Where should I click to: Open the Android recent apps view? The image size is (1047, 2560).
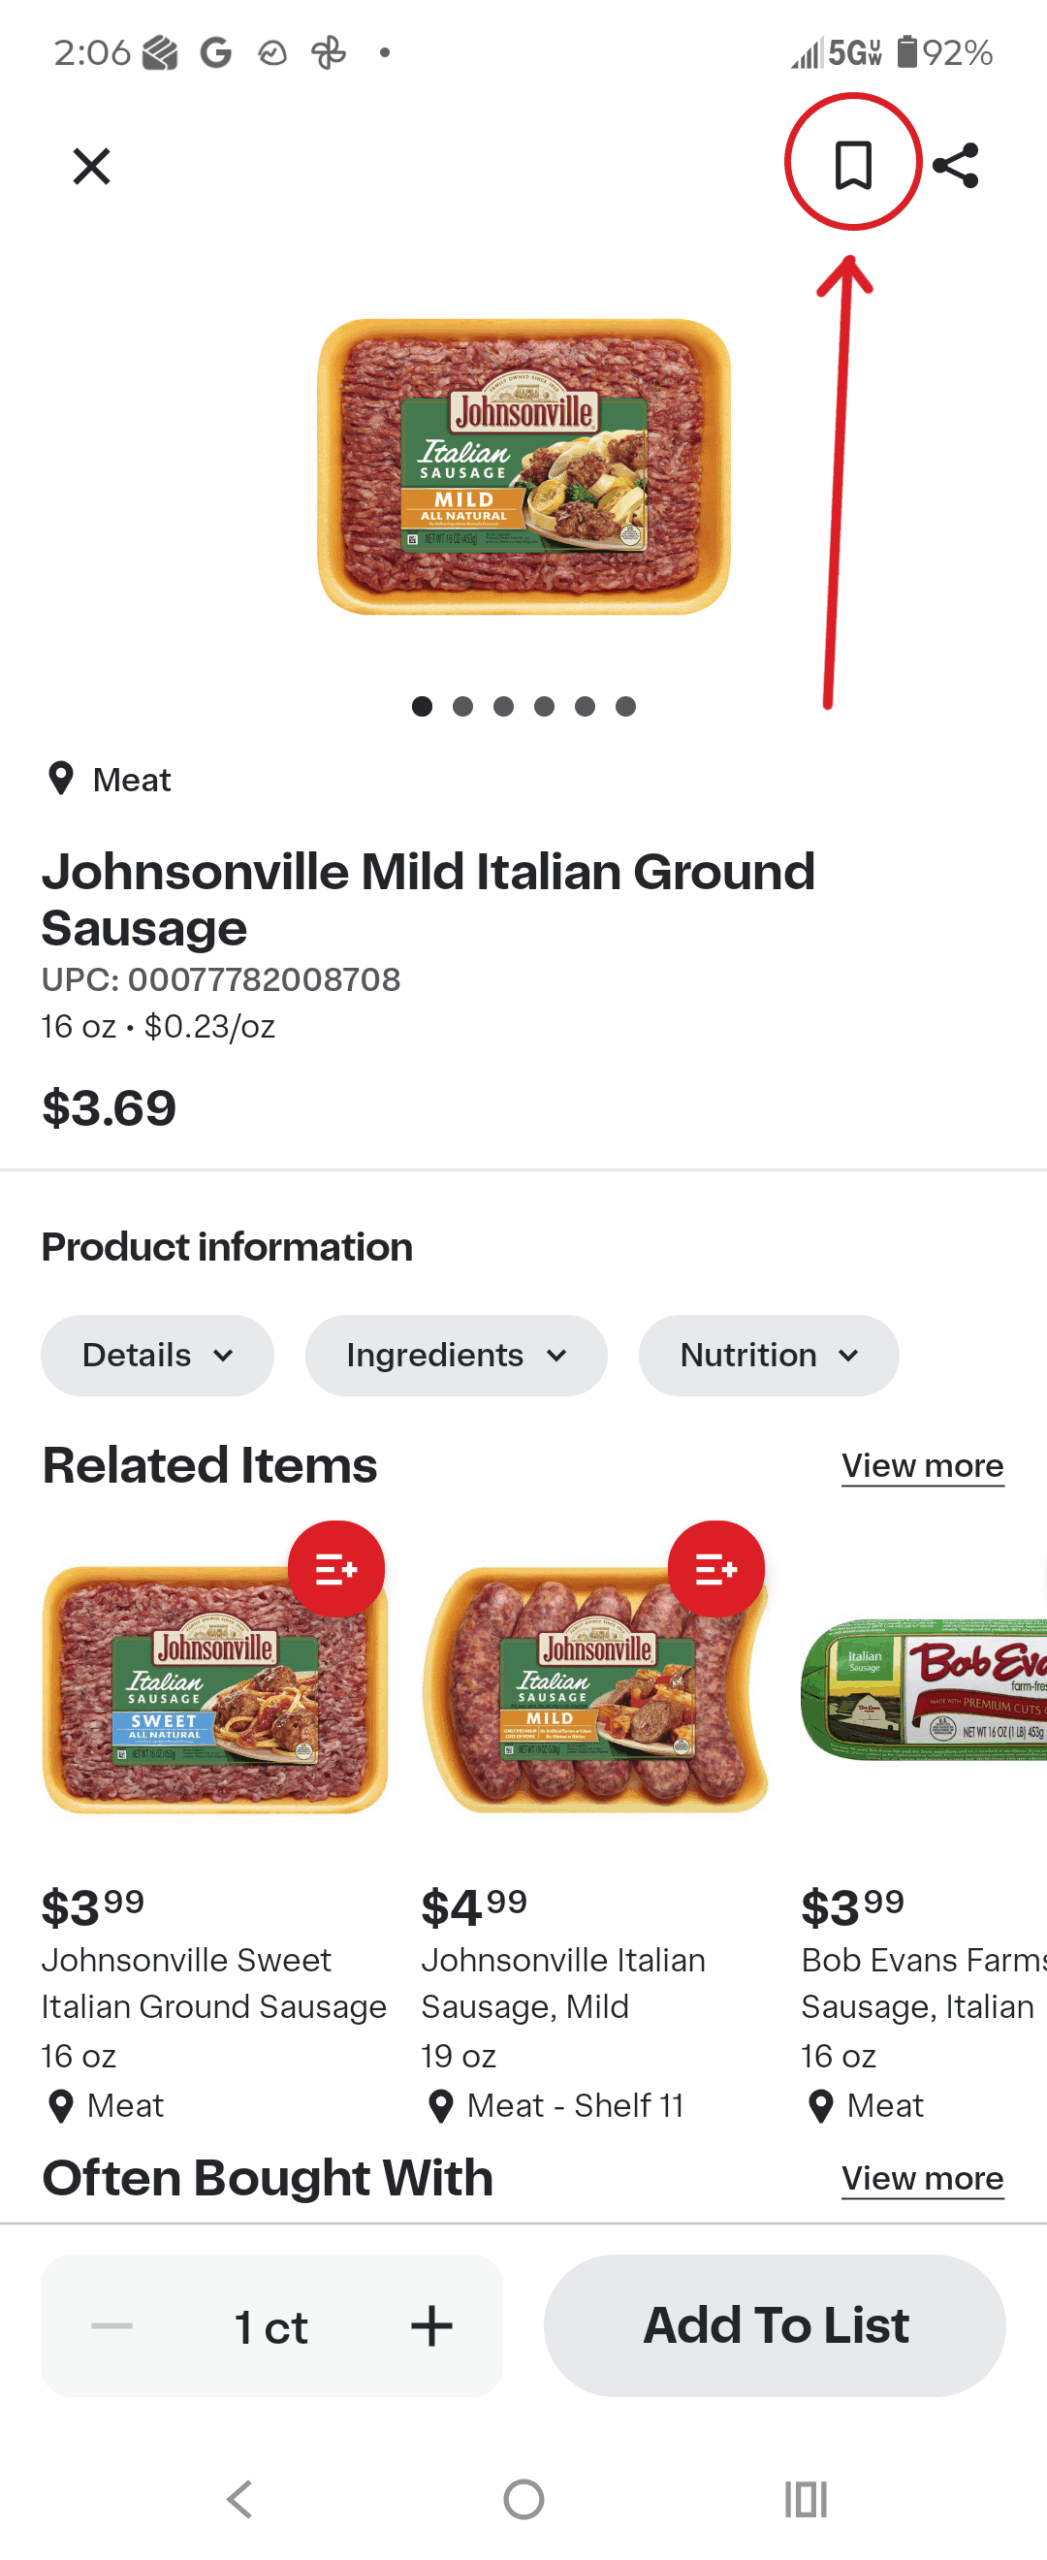click(805, 2498)
